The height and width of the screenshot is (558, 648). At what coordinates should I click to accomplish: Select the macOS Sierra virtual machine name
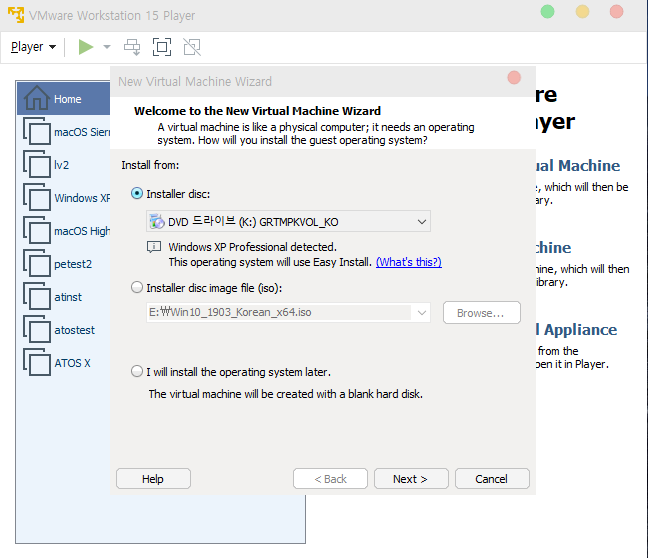pos(82,132)
